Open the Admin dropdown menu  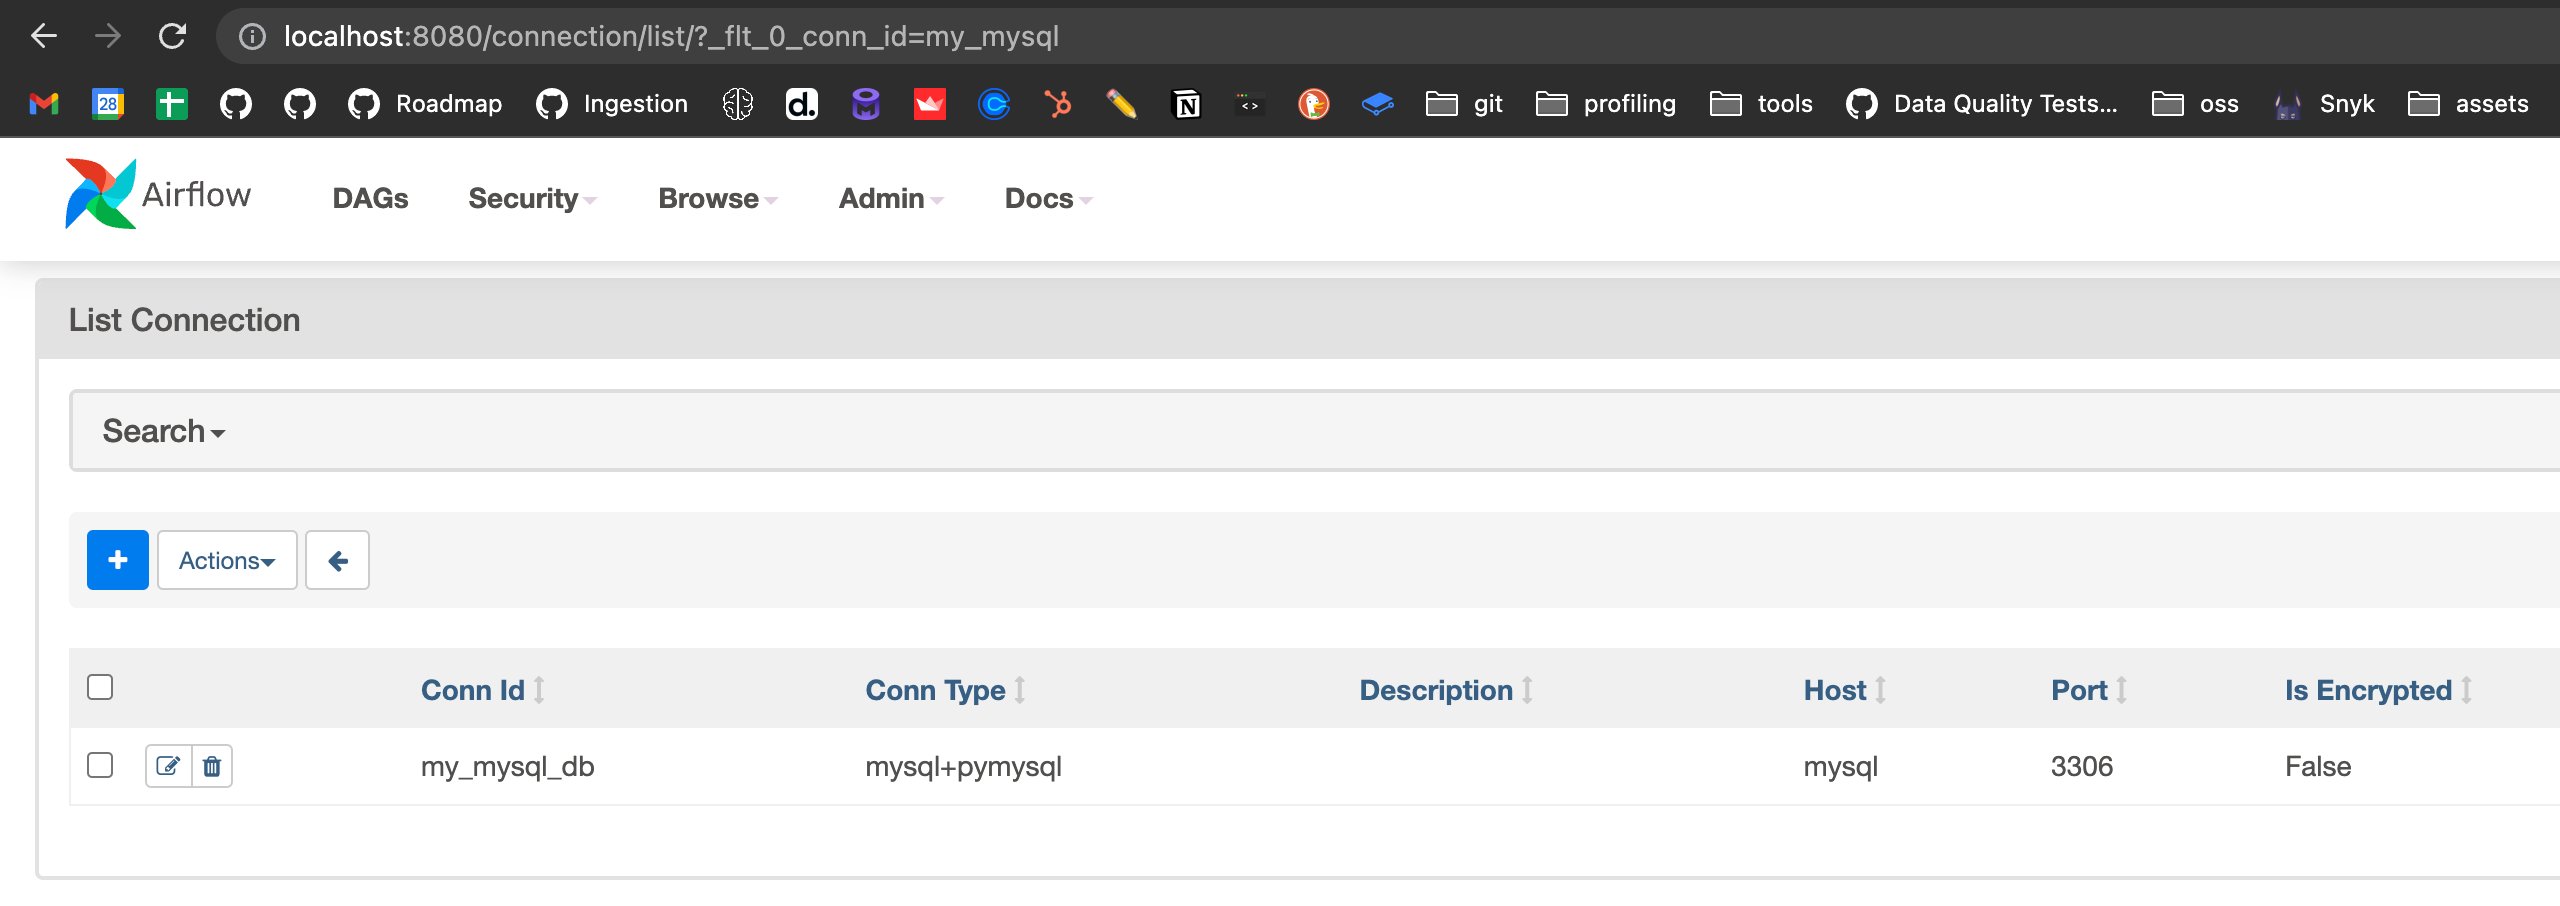click(891, 198)
